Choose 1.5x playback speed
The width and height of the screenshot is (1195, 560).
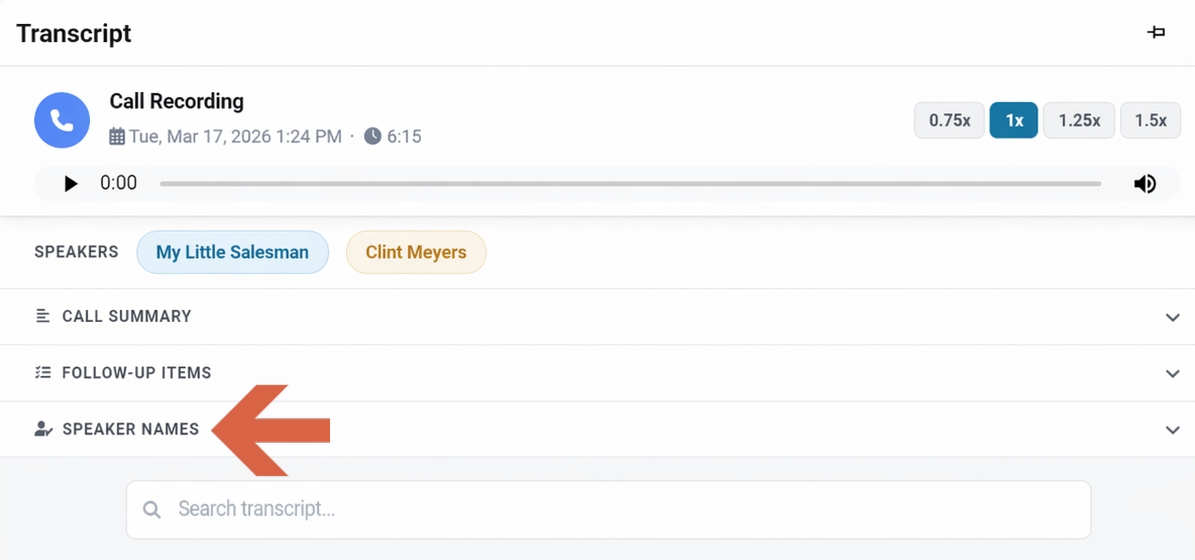coord(1150,120)
